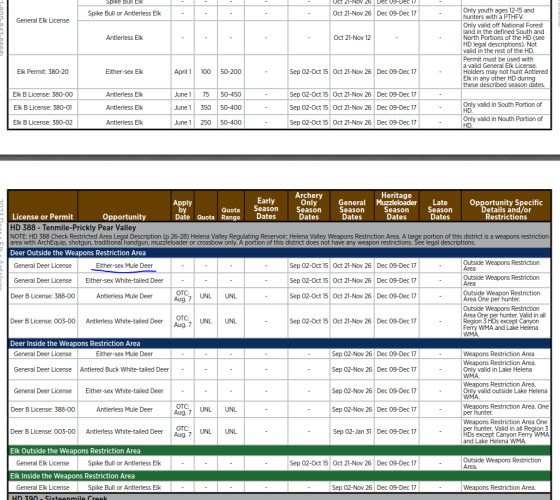Click the Sep 02-Jan 31 date cell

pyautogui.click(x=352, y=431)
